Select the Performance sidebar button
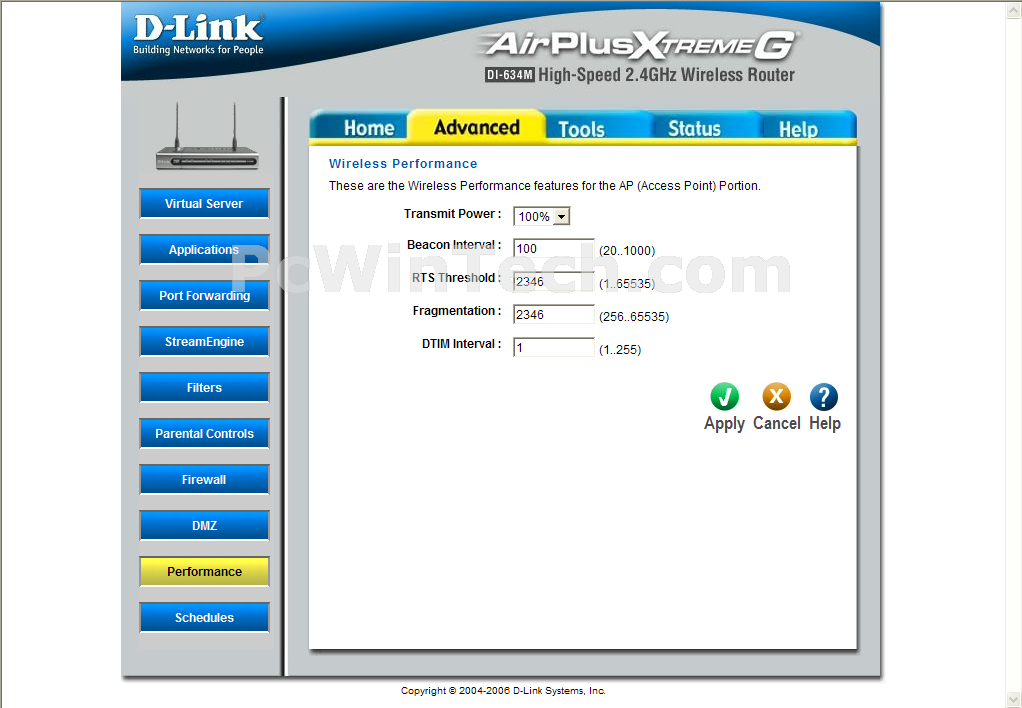Viewport: 1022px width, 708px height. click(204, 572)
